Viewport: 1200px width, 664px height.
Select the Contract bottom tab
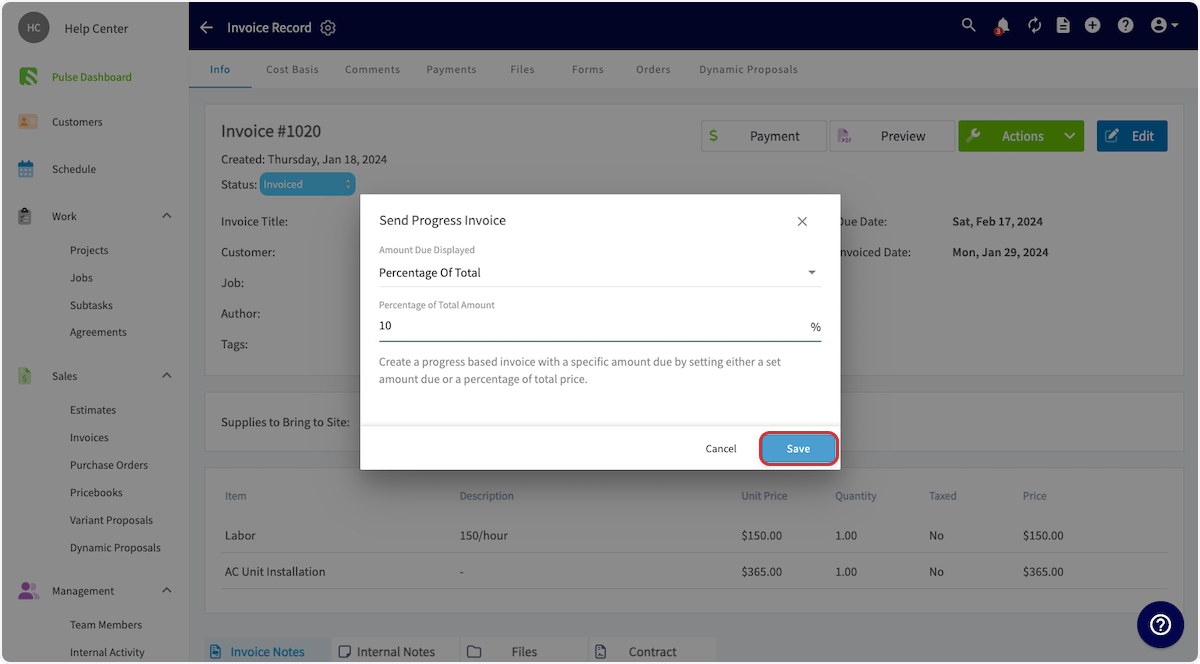coord(652,651)
